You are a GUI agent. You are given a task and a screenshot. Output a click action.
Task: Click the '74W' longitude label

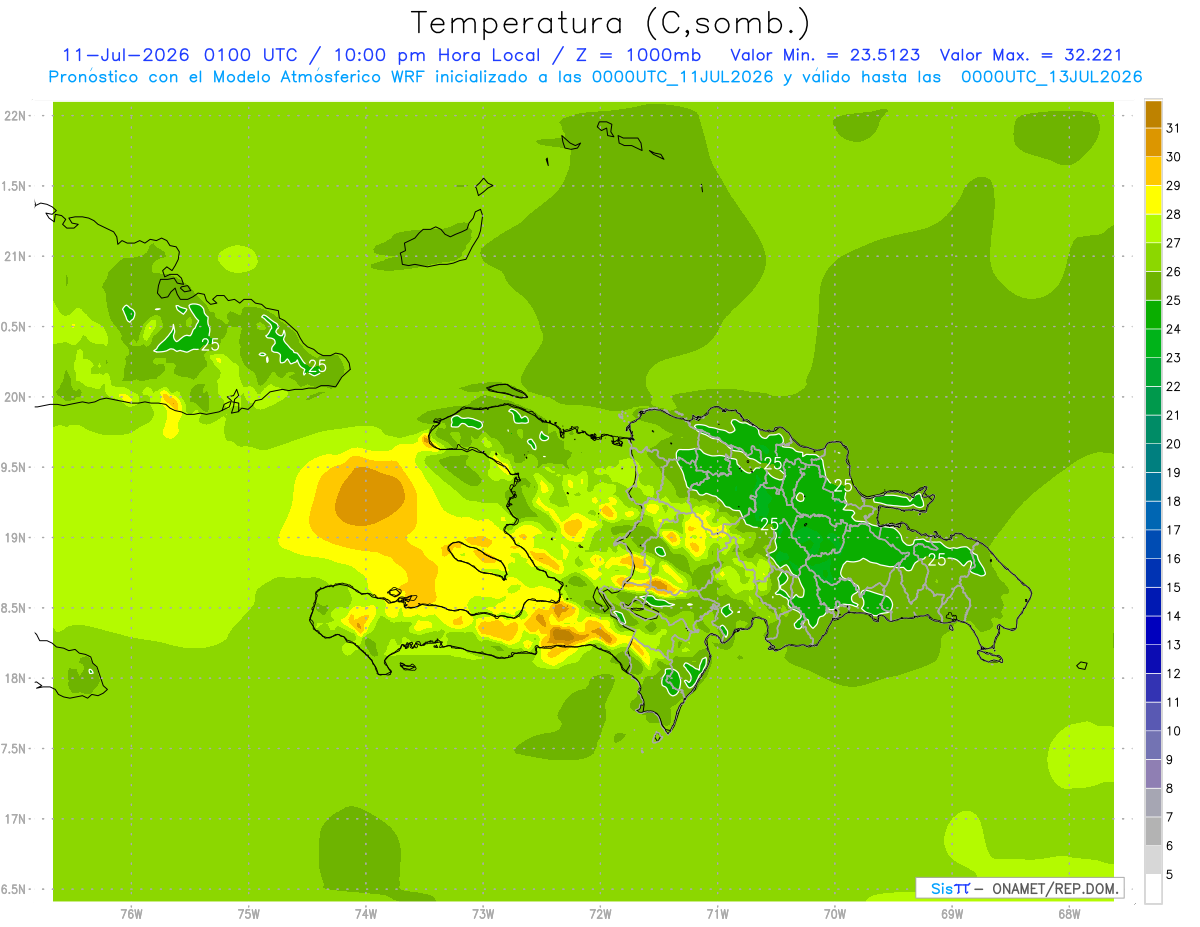tap(366, 914)
